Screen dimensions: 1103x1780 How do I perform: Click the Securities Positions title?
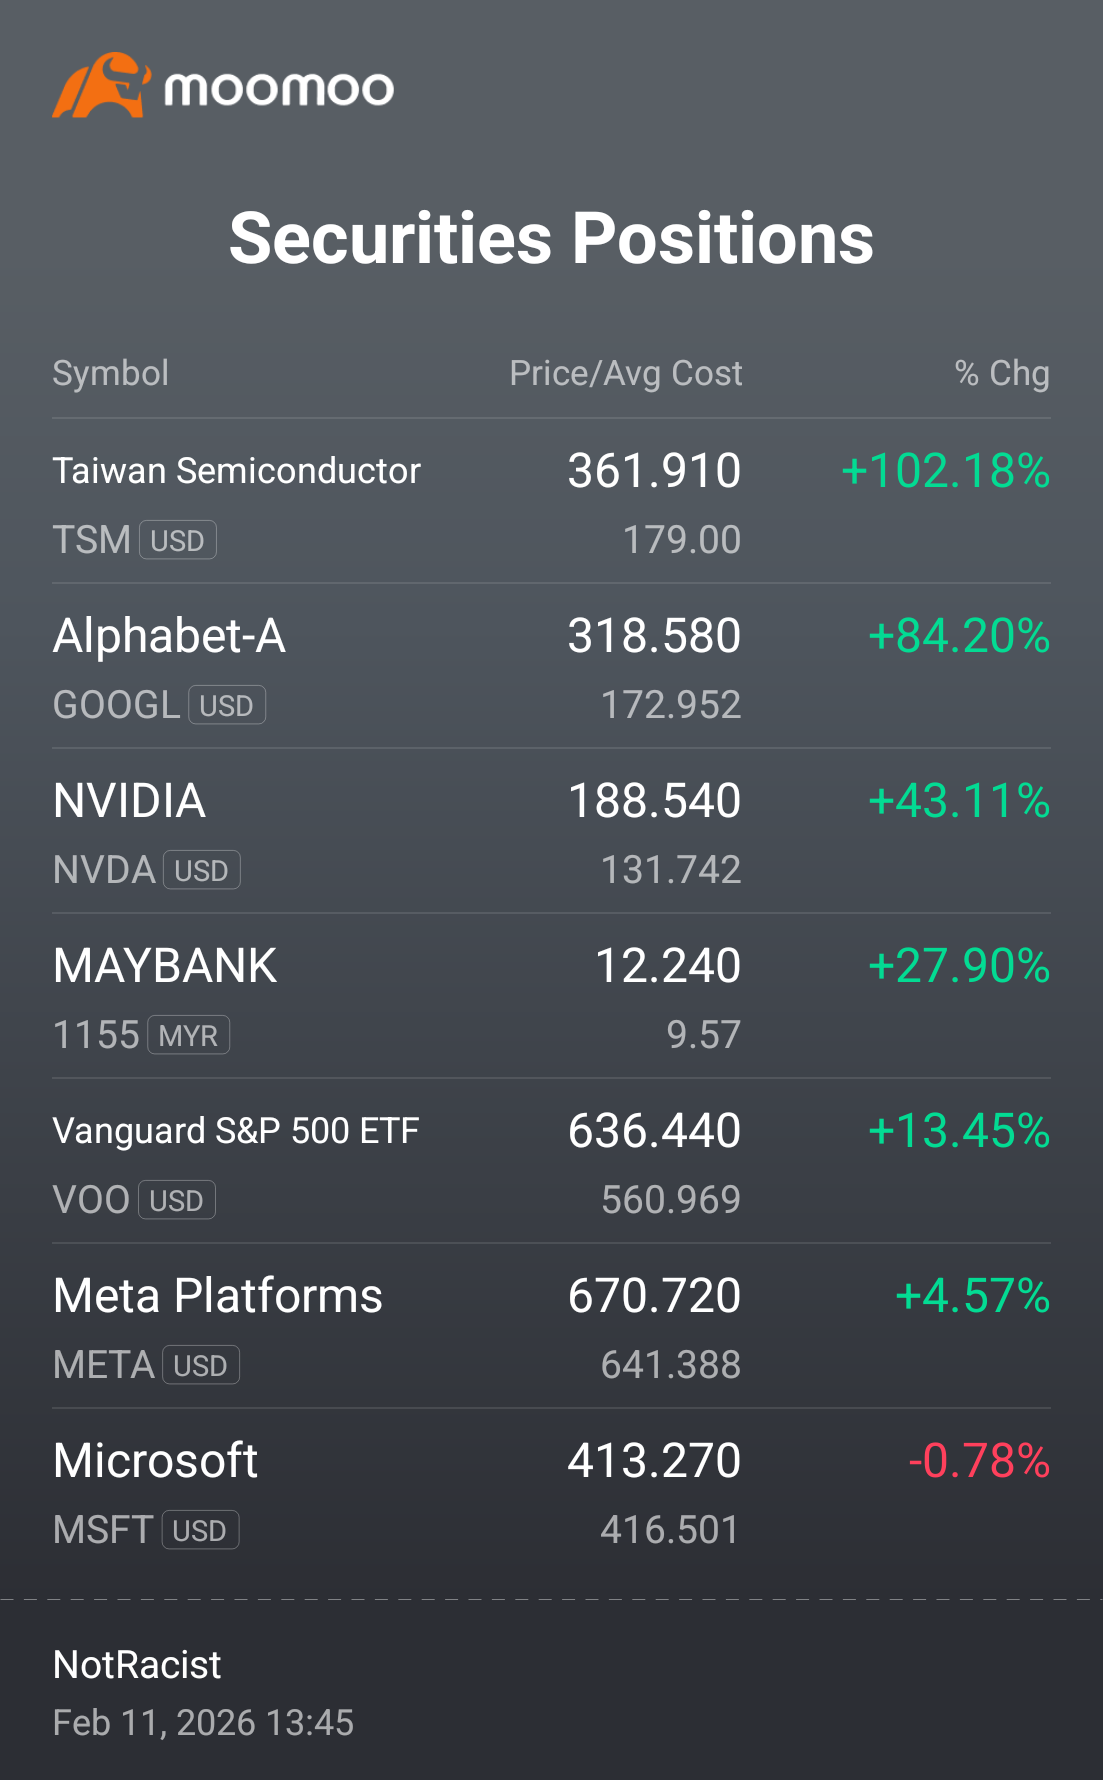coord(551,238)
